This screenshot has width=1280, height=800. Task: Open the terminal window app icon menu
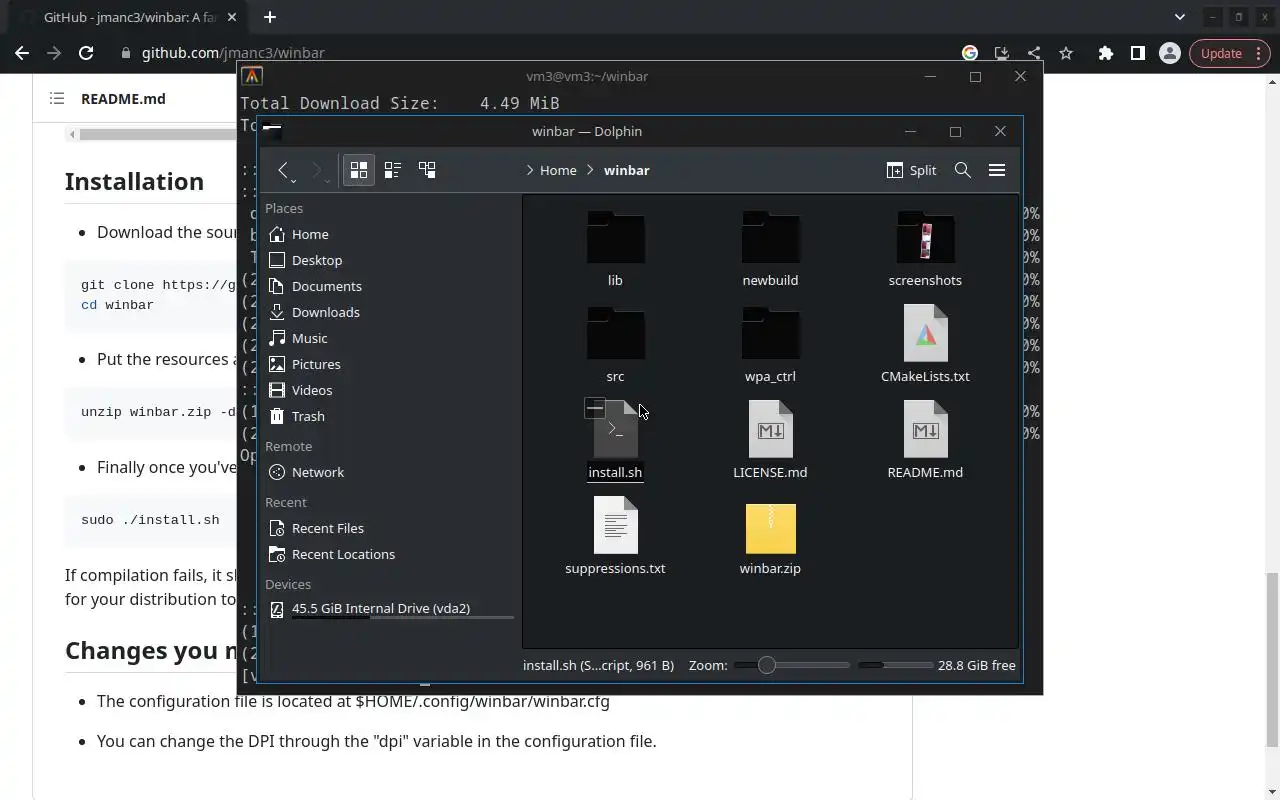[x=252, y=76]
